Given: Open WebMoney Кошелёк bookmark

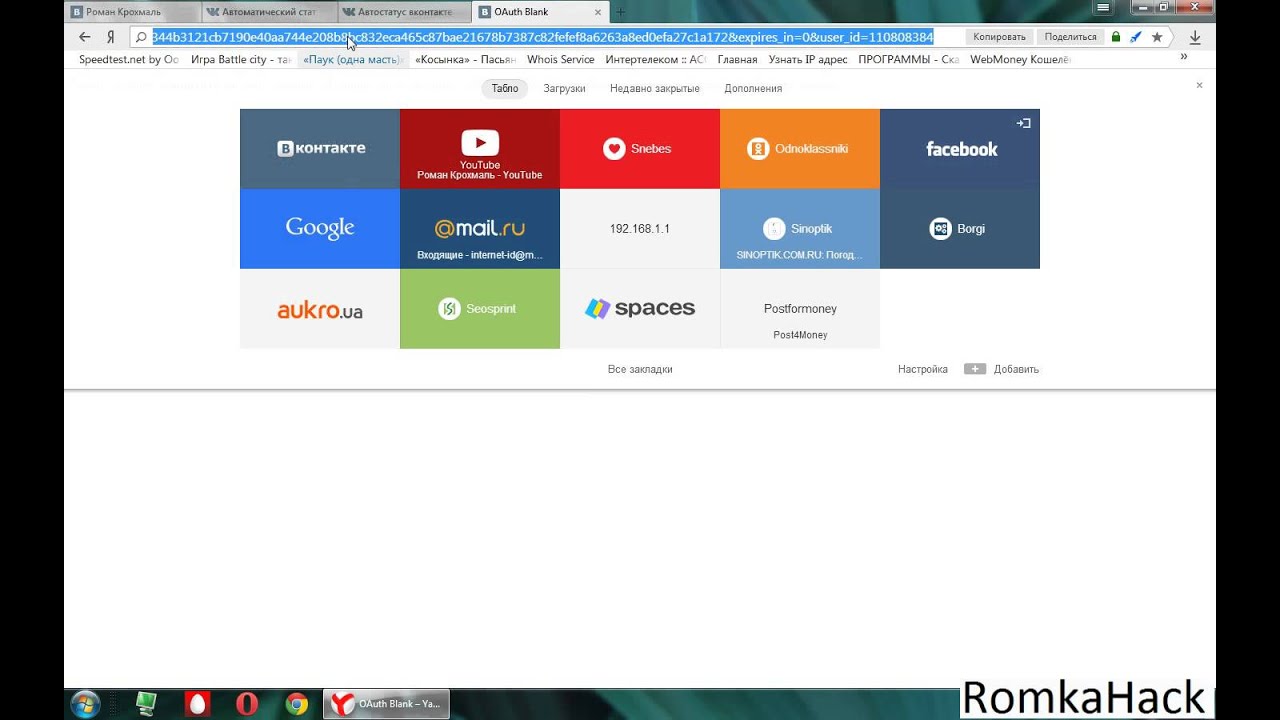Looking at the screenshot, I should [x=1020, y=59].
